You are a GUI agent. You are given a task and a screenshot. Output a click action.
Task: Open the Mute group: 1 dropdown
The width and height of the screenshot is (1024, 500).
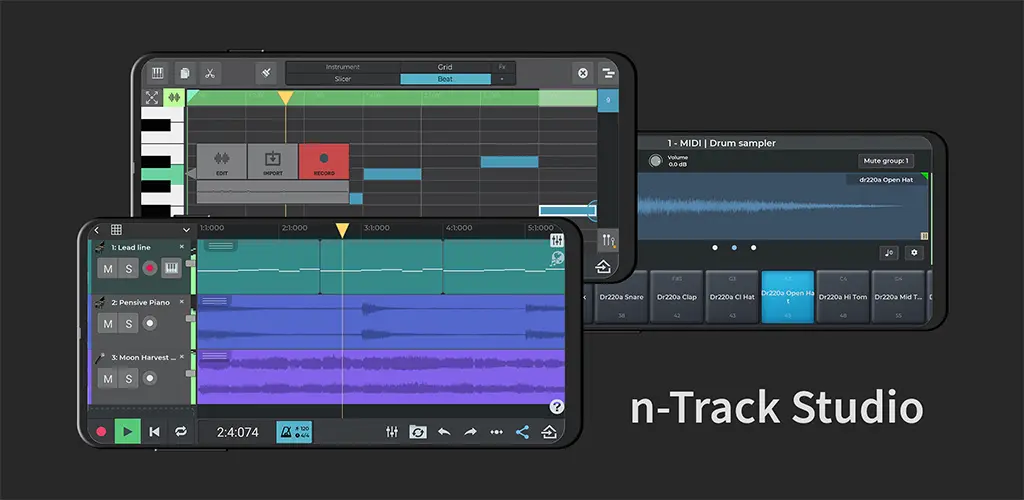886,161
